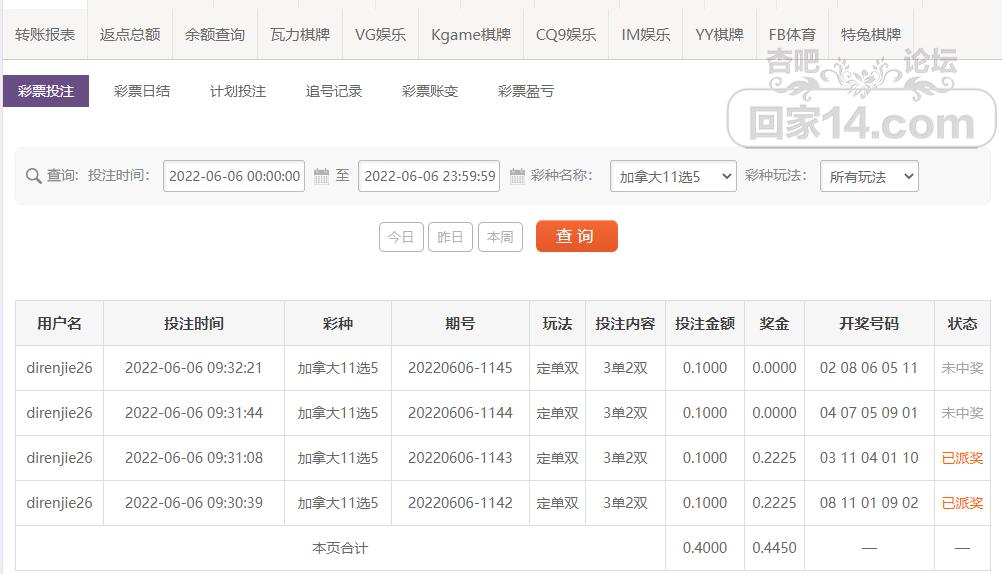Click the 状态 column header

pos(962,323)
